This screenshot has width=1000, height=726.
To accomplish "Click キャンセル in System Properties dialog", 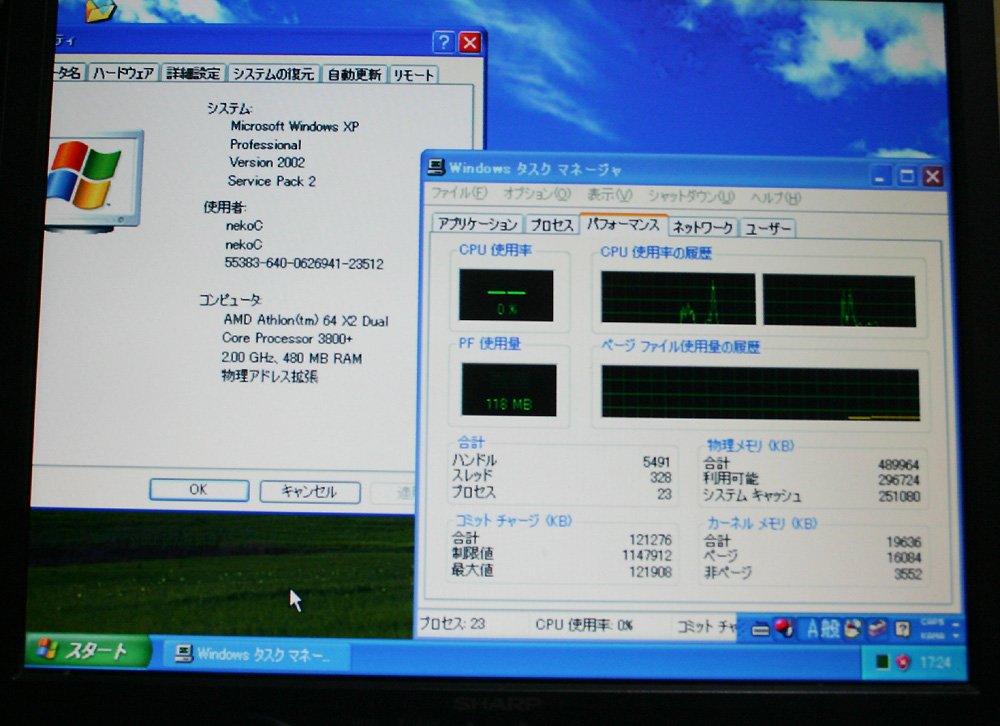I will (309, 491).
